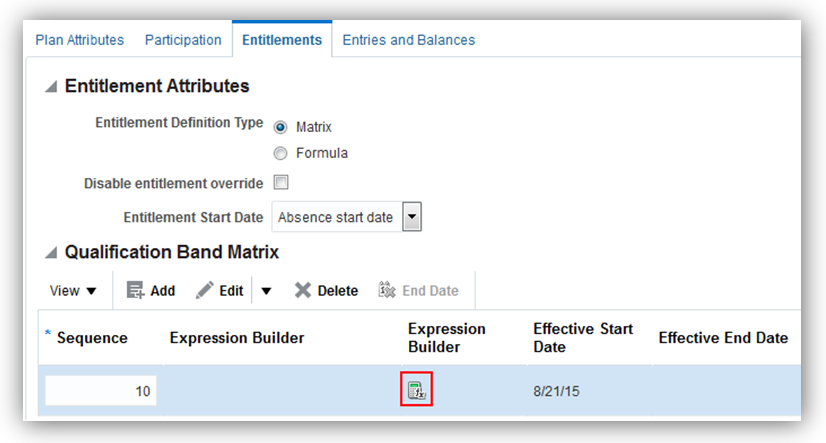Select the Formula radio button
826x443 pixels.
click(x=280, y=153)
